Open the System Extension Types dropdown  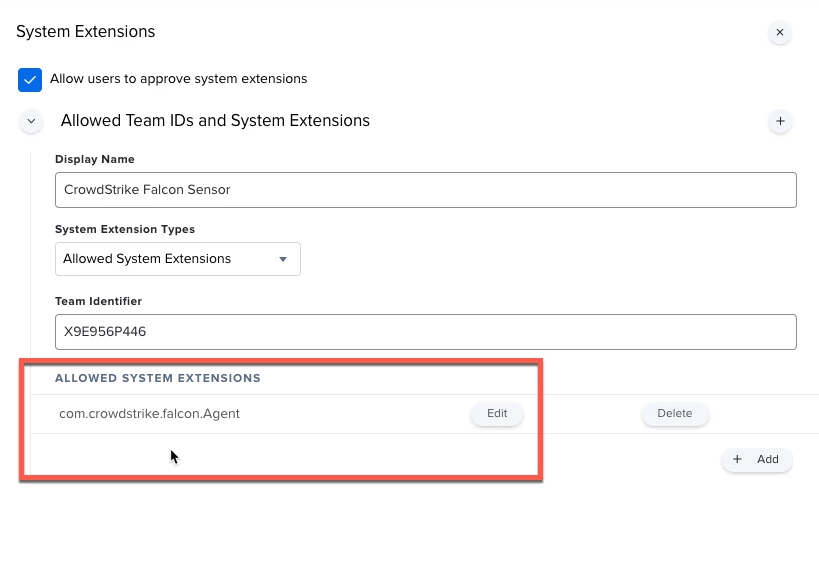click(178, 259)
